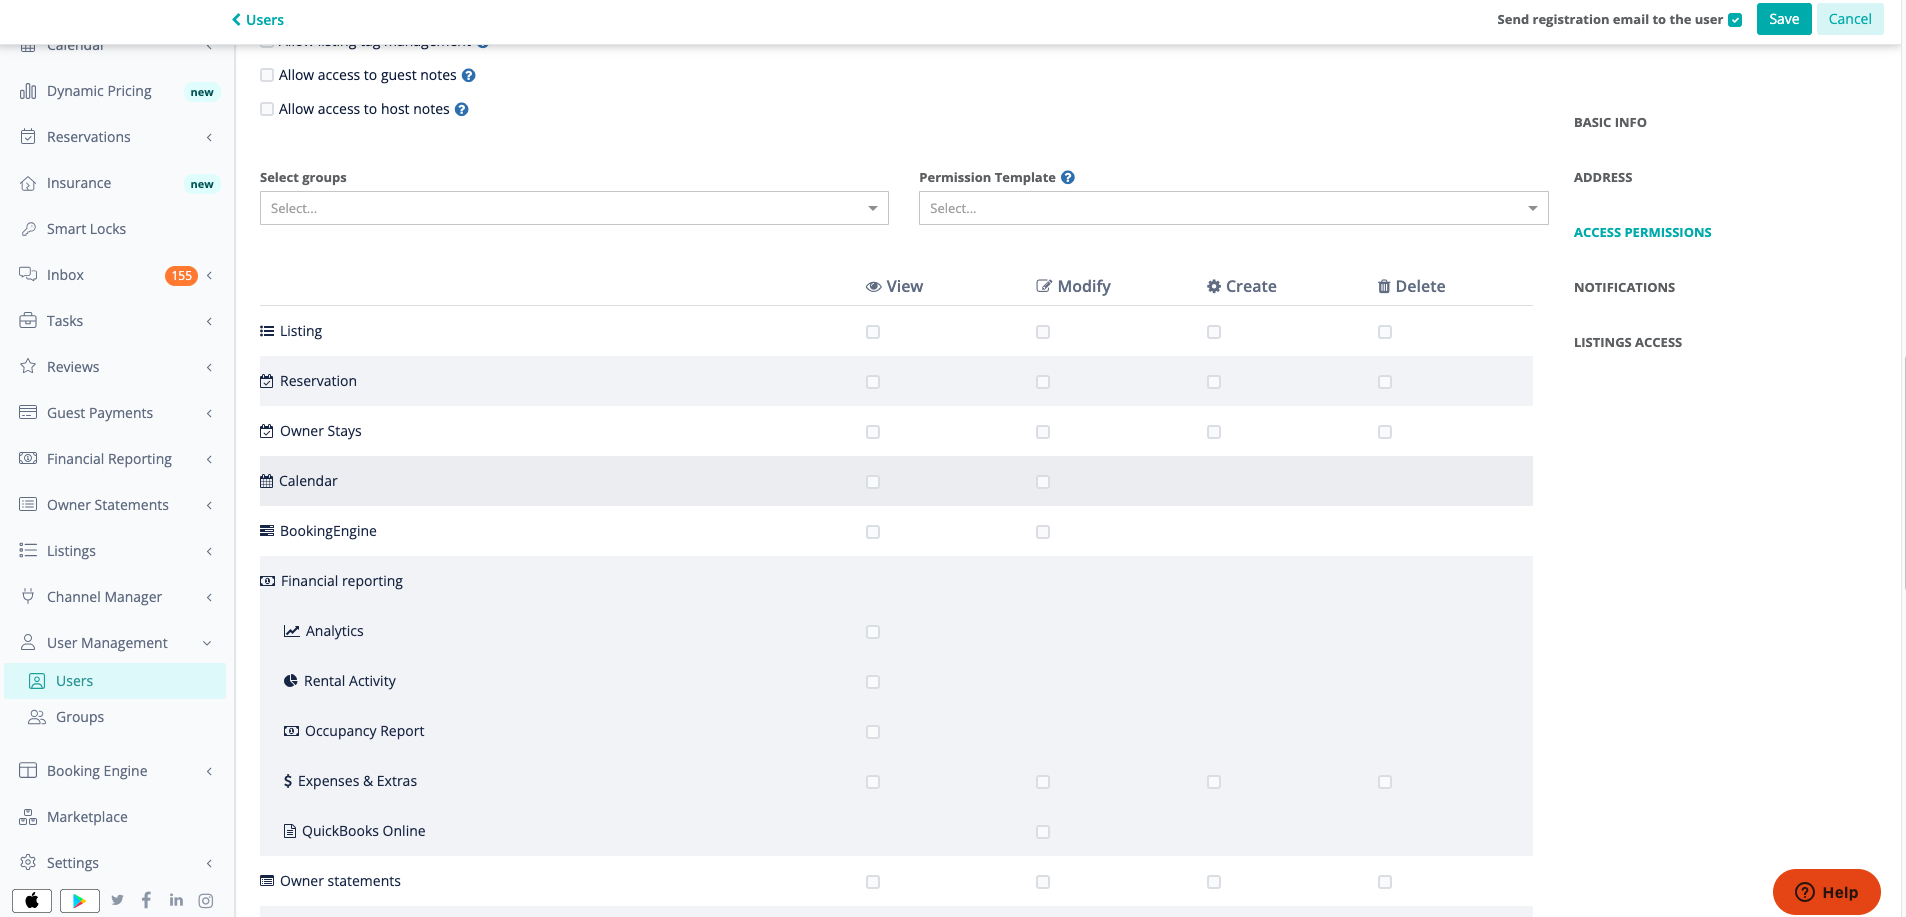Save the user settings

pos(1783,18)
